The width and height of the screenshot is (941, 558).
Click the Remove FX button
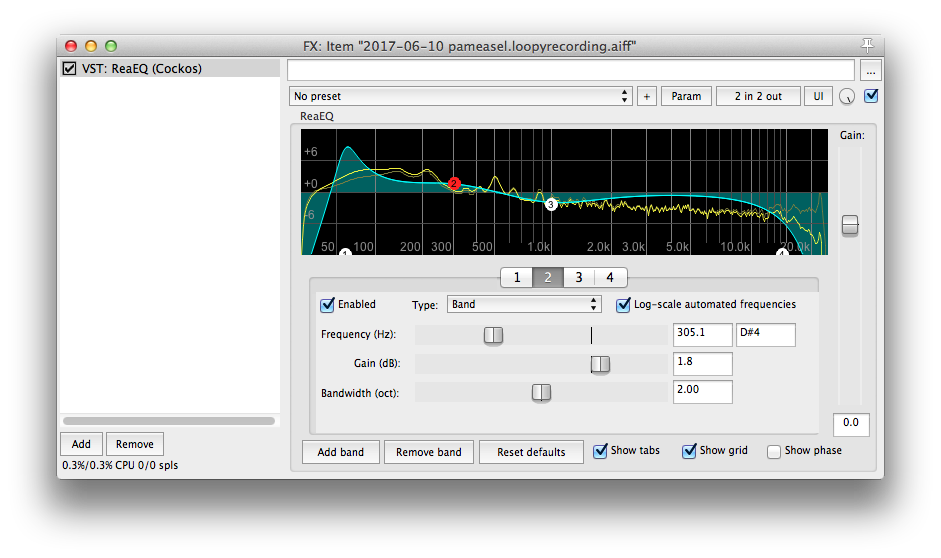click(x=134, y=445)
